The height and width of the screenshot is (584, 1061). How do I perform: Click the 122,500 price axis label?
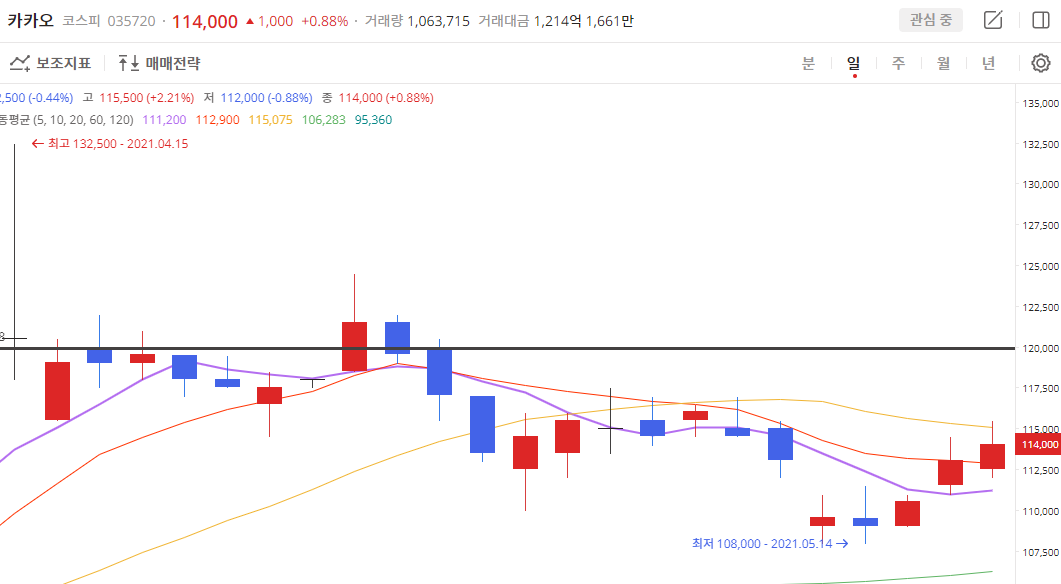(1041, 307)
